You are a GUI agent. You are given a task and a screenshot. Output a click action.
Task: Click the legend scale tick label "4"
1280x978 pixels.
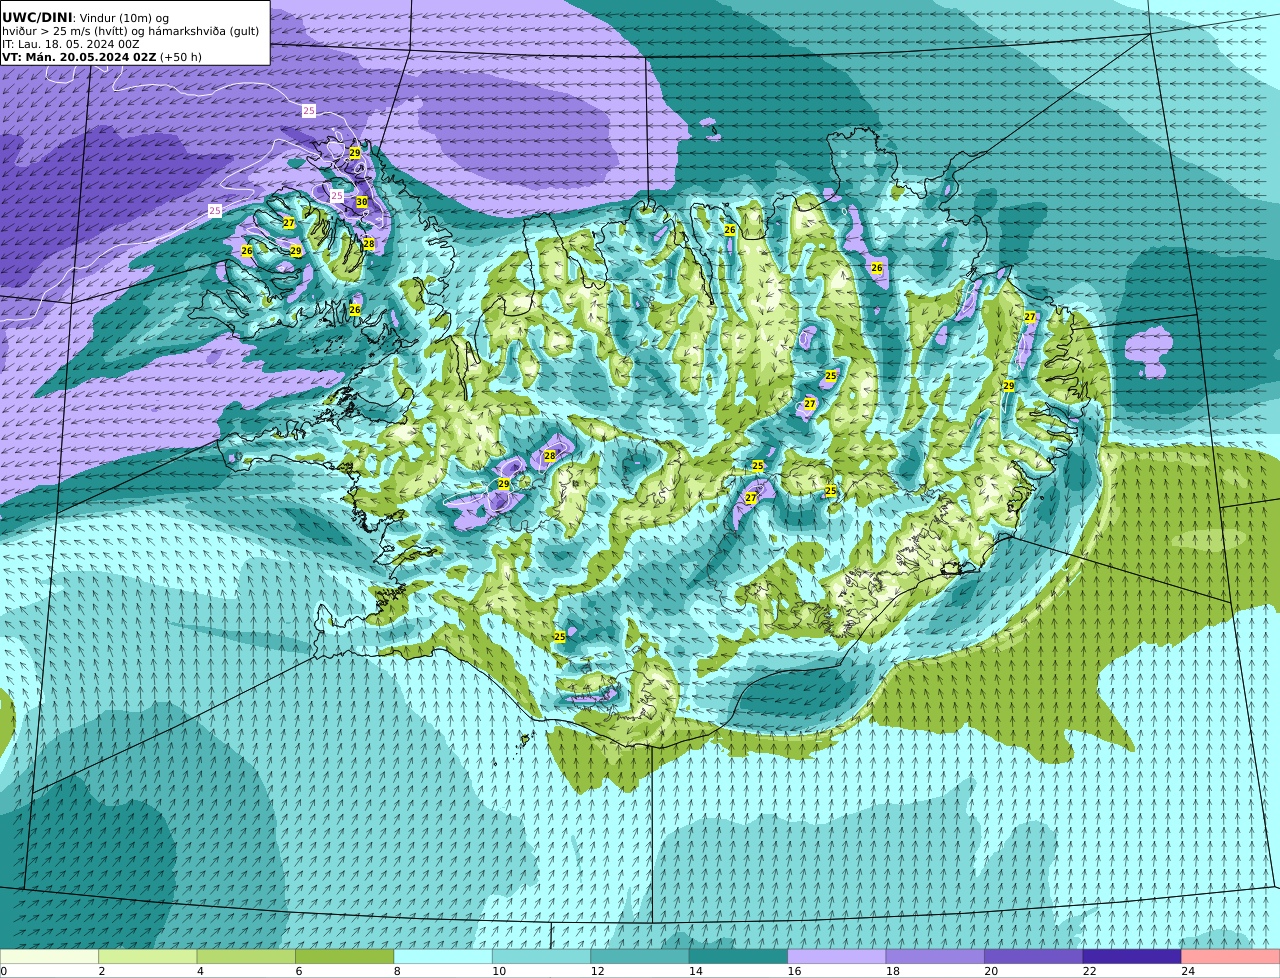click(200, 971)
